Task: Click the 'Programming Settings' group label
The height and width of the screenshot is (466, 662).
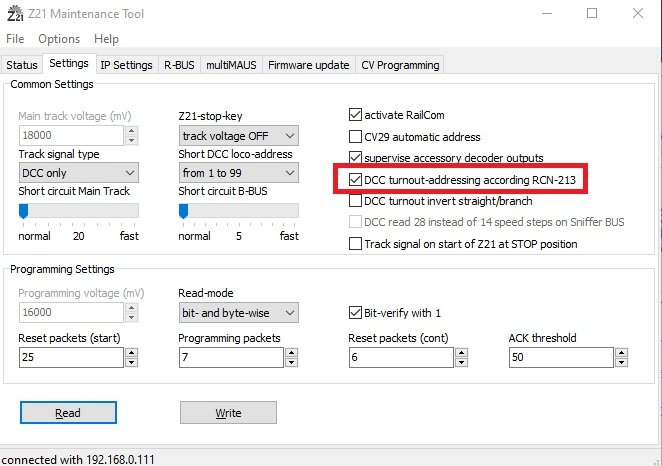Action: click(62, 269)
